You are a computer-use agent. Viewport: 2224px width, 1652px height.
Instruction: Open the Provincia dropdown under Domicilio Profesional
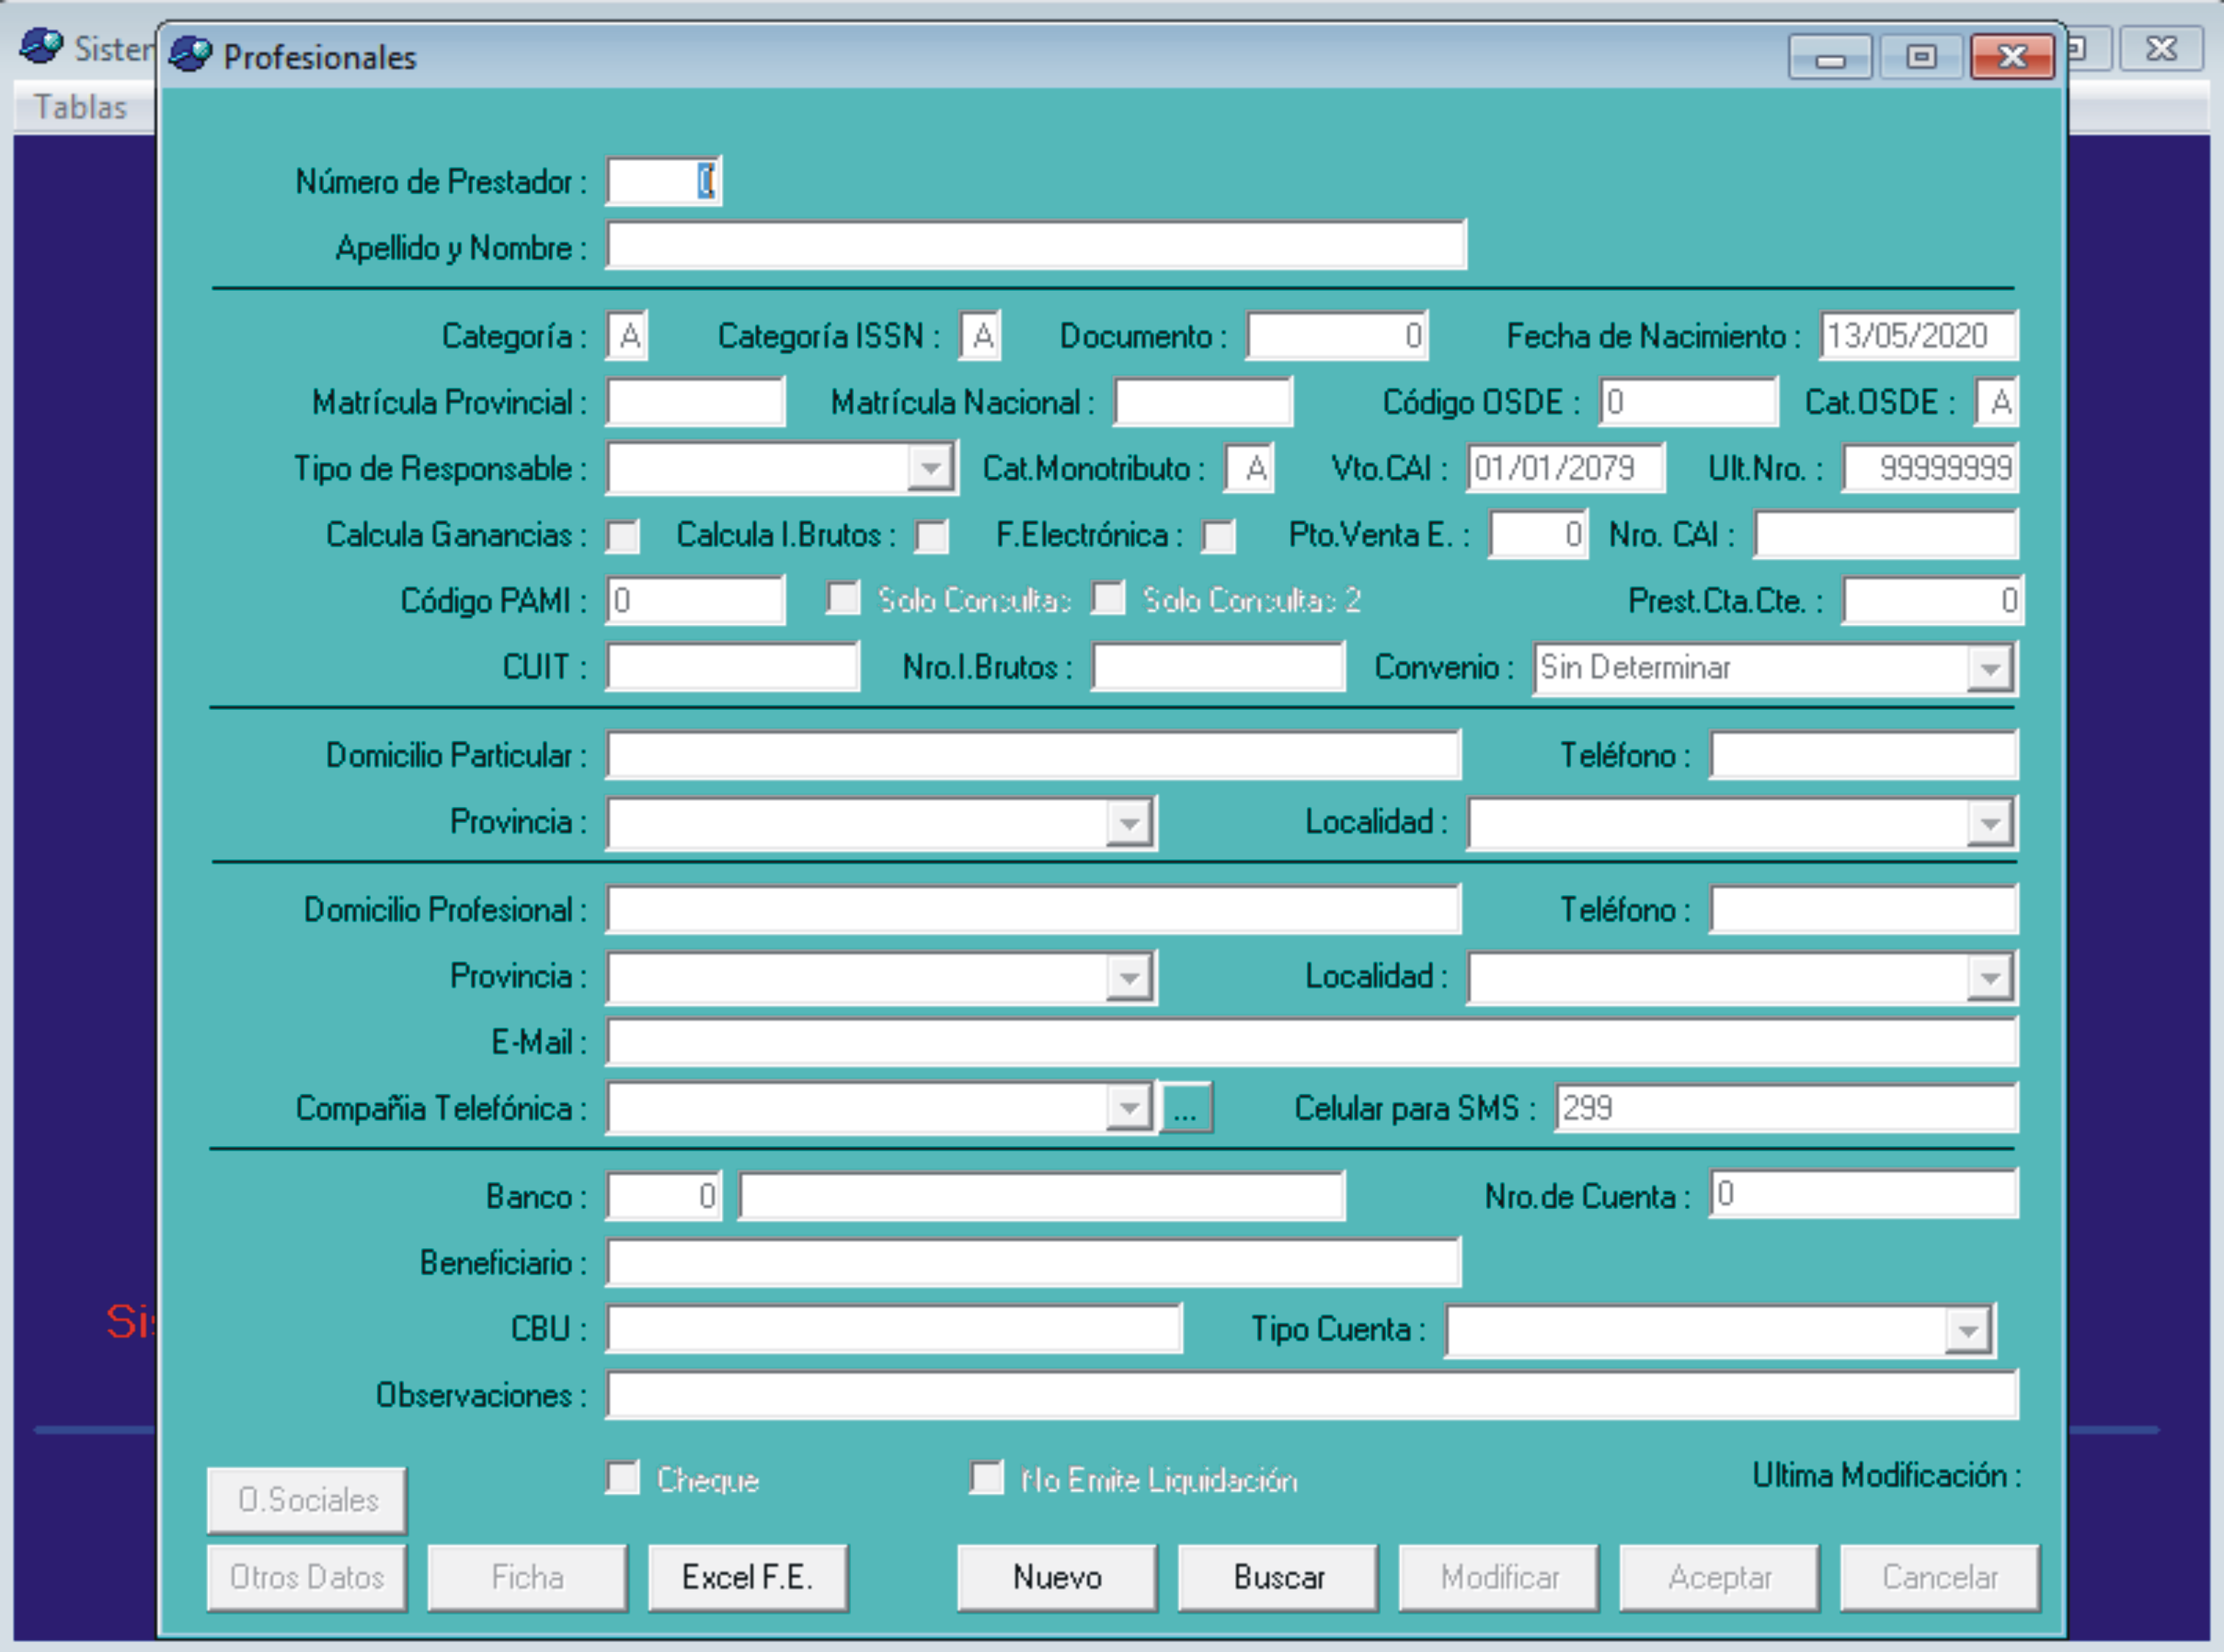[1129, 977]
